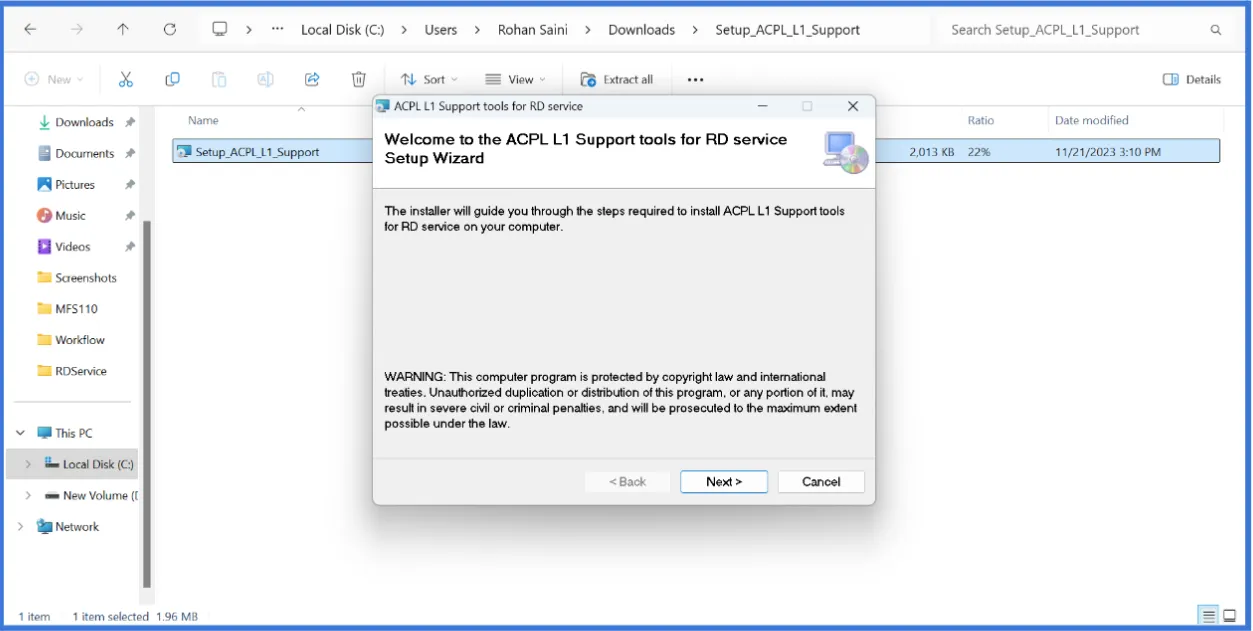Sort files by Ratio column header
The image size is (1253, 631).
980,120
